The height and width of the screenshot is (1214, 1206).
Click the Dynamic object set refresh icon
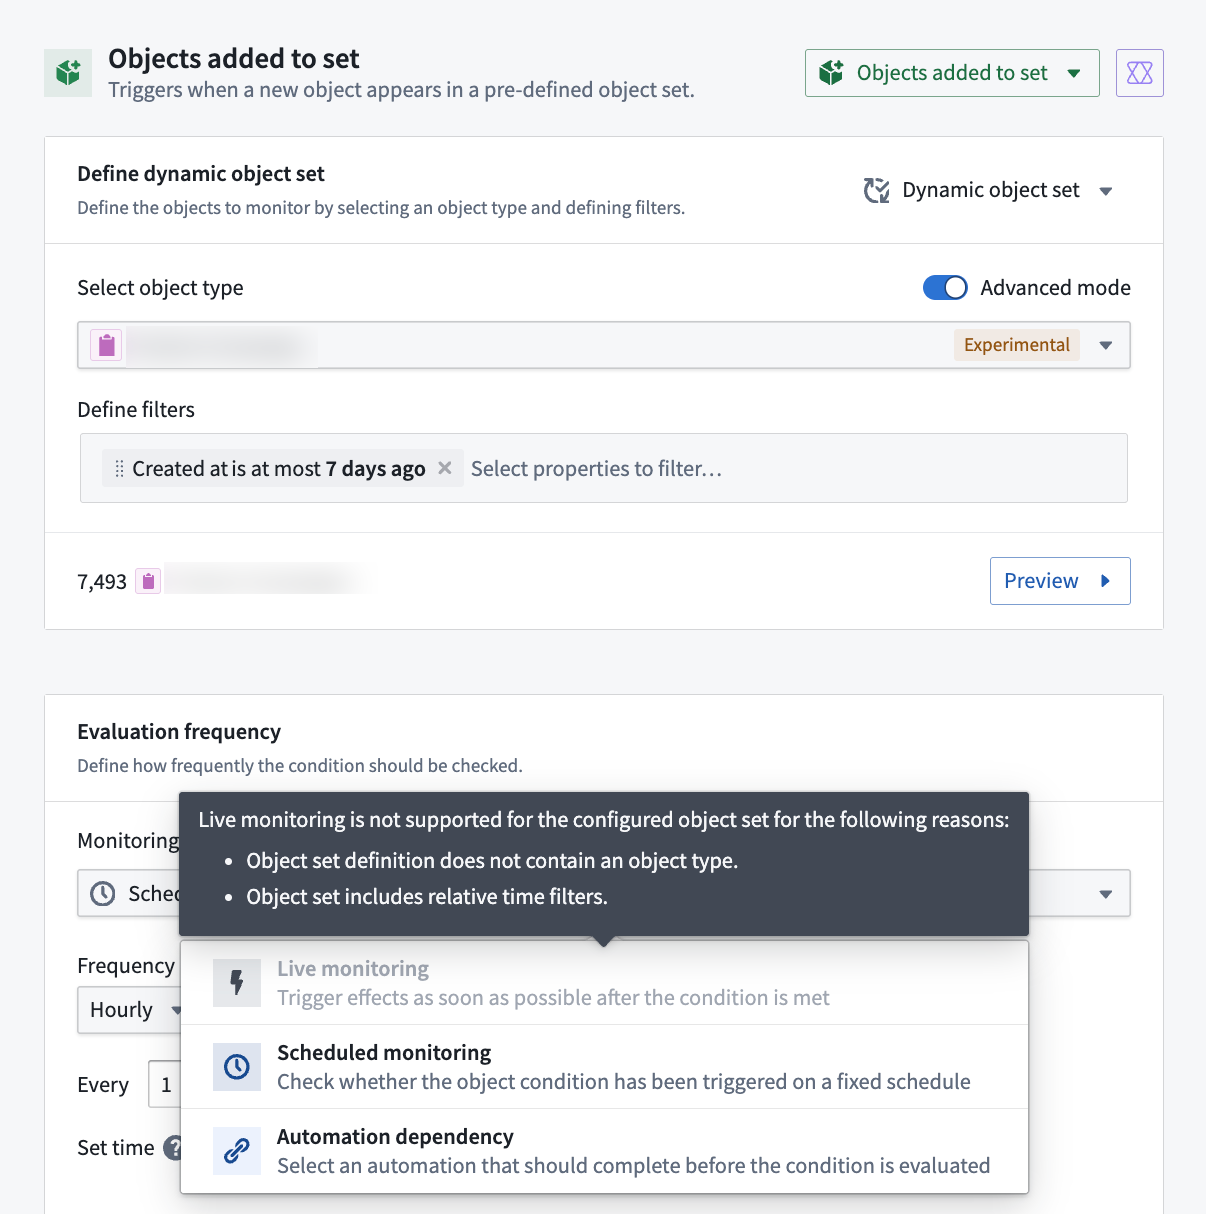pyautogui.click(x=876, y=190)
